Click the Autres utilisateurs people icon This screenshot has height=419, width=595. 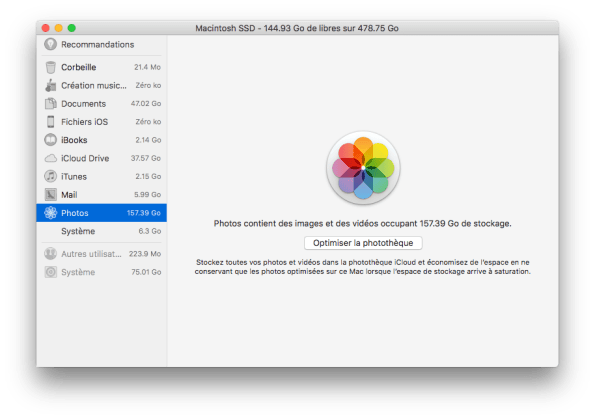[50, 254]
